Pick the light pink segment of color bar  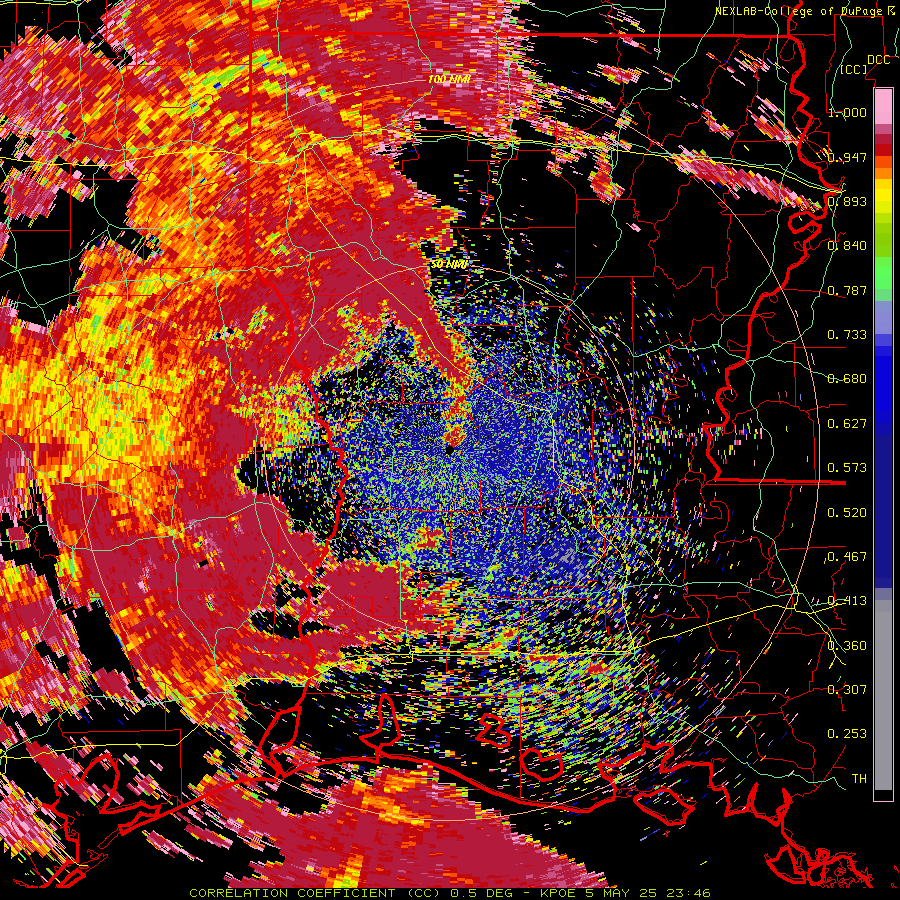(883, 108)
